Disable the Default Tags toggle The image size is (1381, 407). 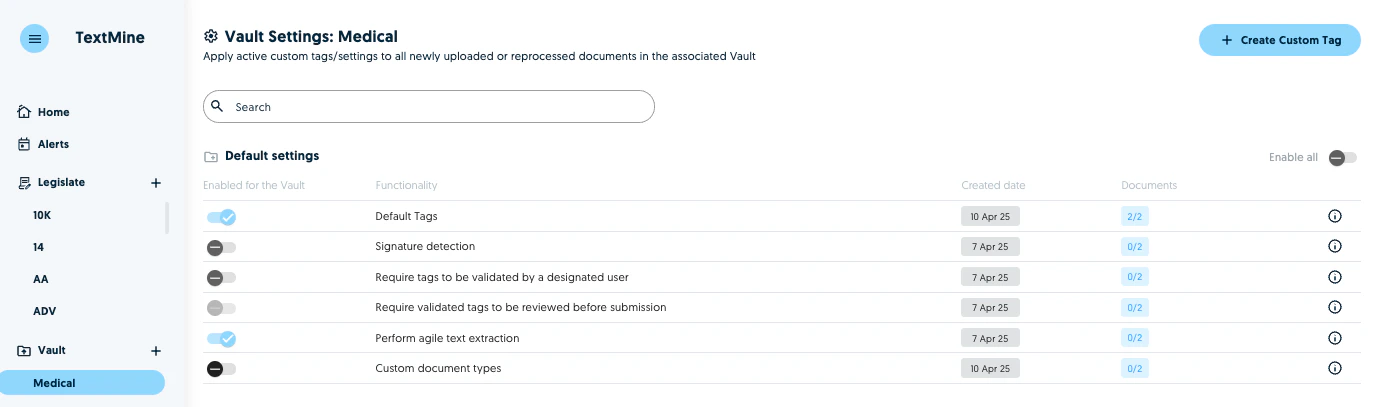click(221, 217)
